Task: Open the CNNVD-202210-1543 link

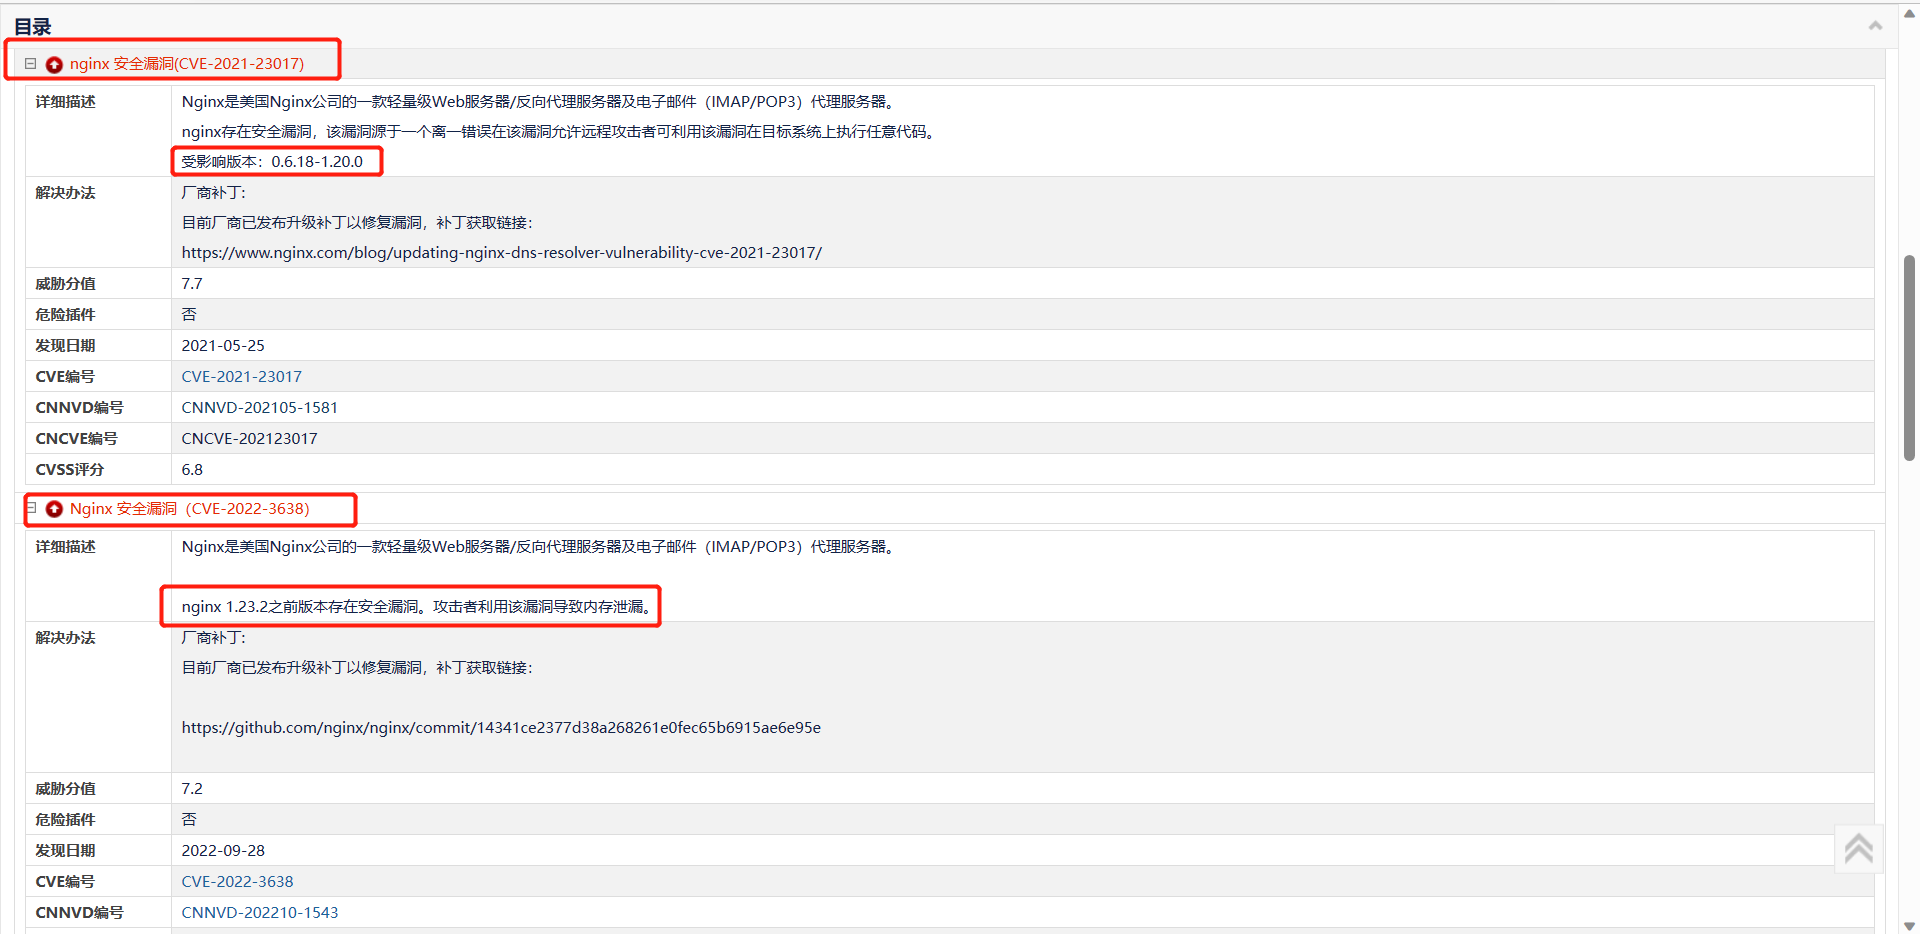Action: coord(260,913)
